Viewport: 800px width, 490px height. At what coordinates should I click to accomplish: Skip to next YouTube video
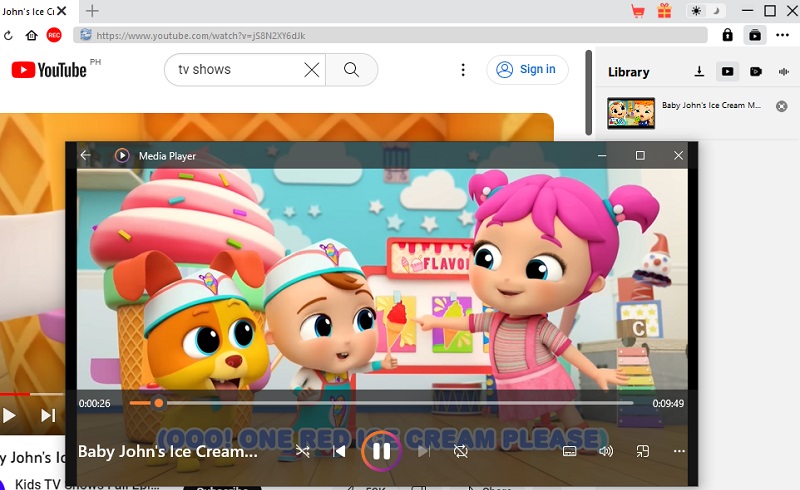tap(48, 415)
